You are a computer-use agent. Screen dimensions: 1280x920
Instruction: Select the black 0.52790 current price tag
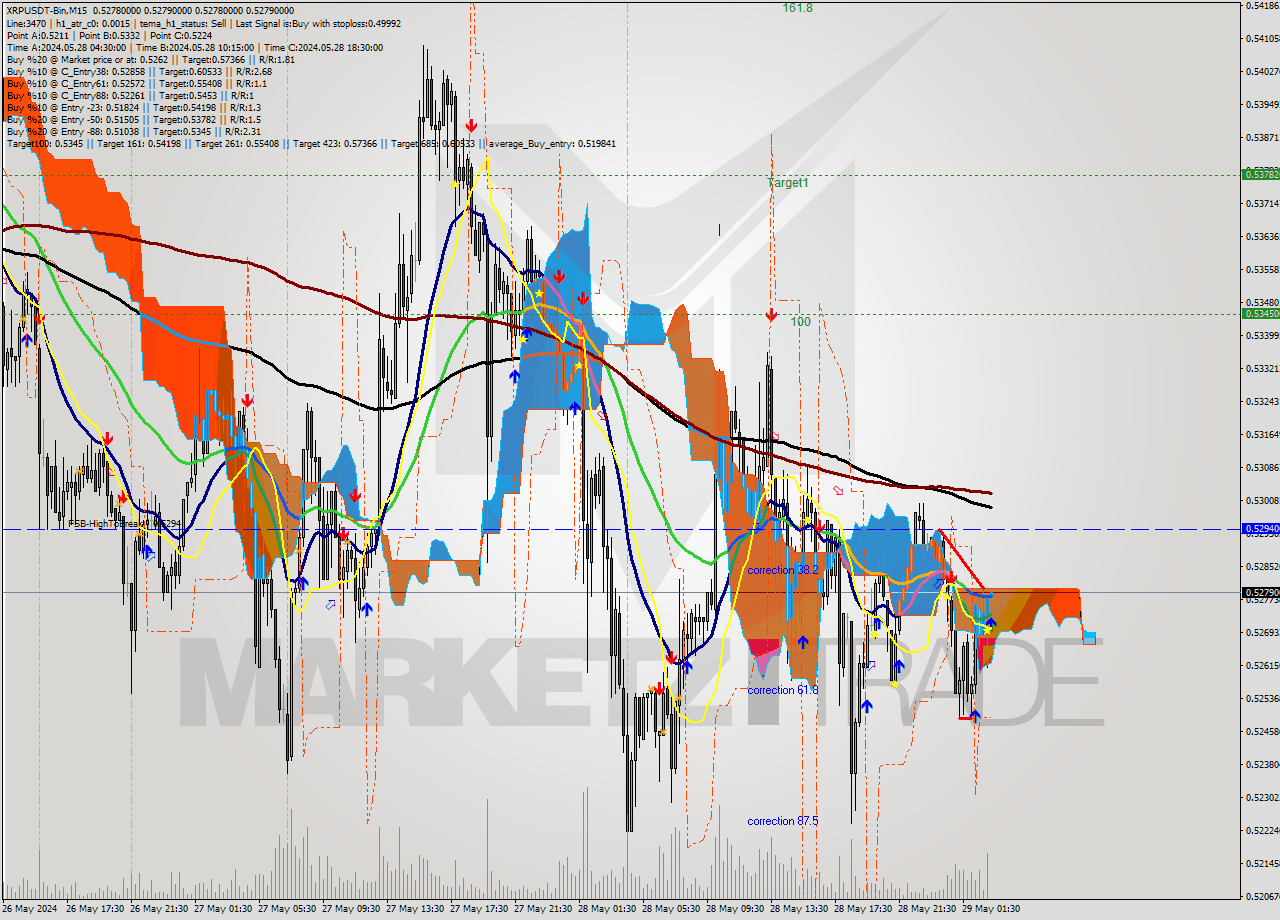pyautogui.click(x=1261, y=592)
